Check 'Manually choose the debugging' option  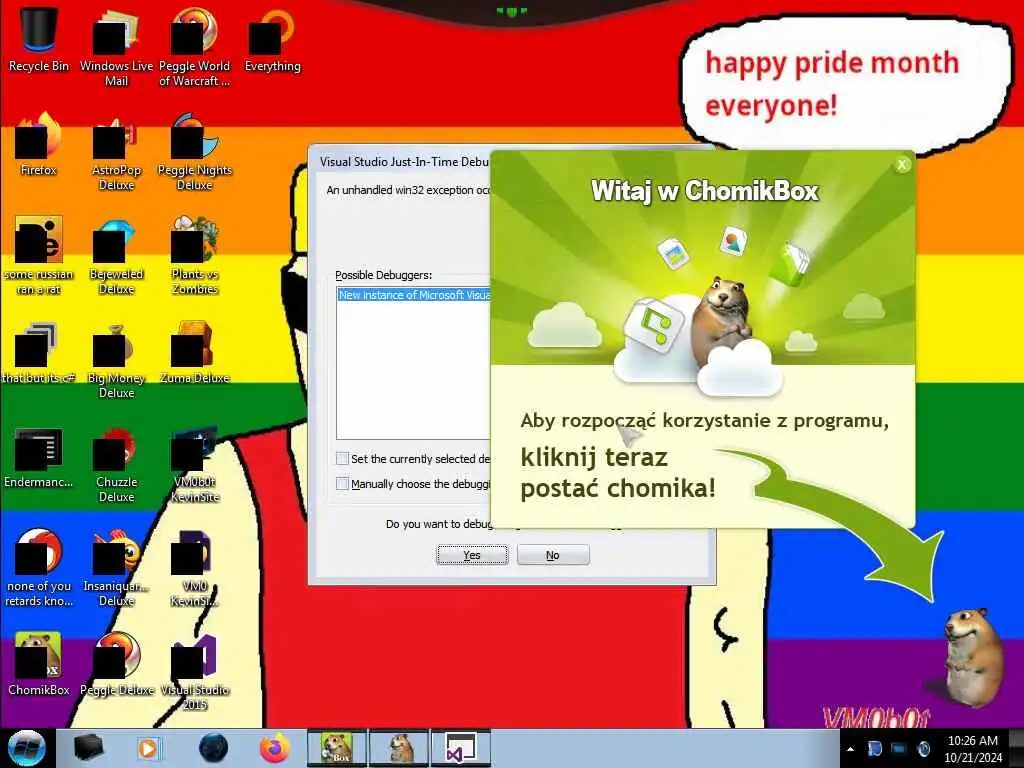(342, 483)
